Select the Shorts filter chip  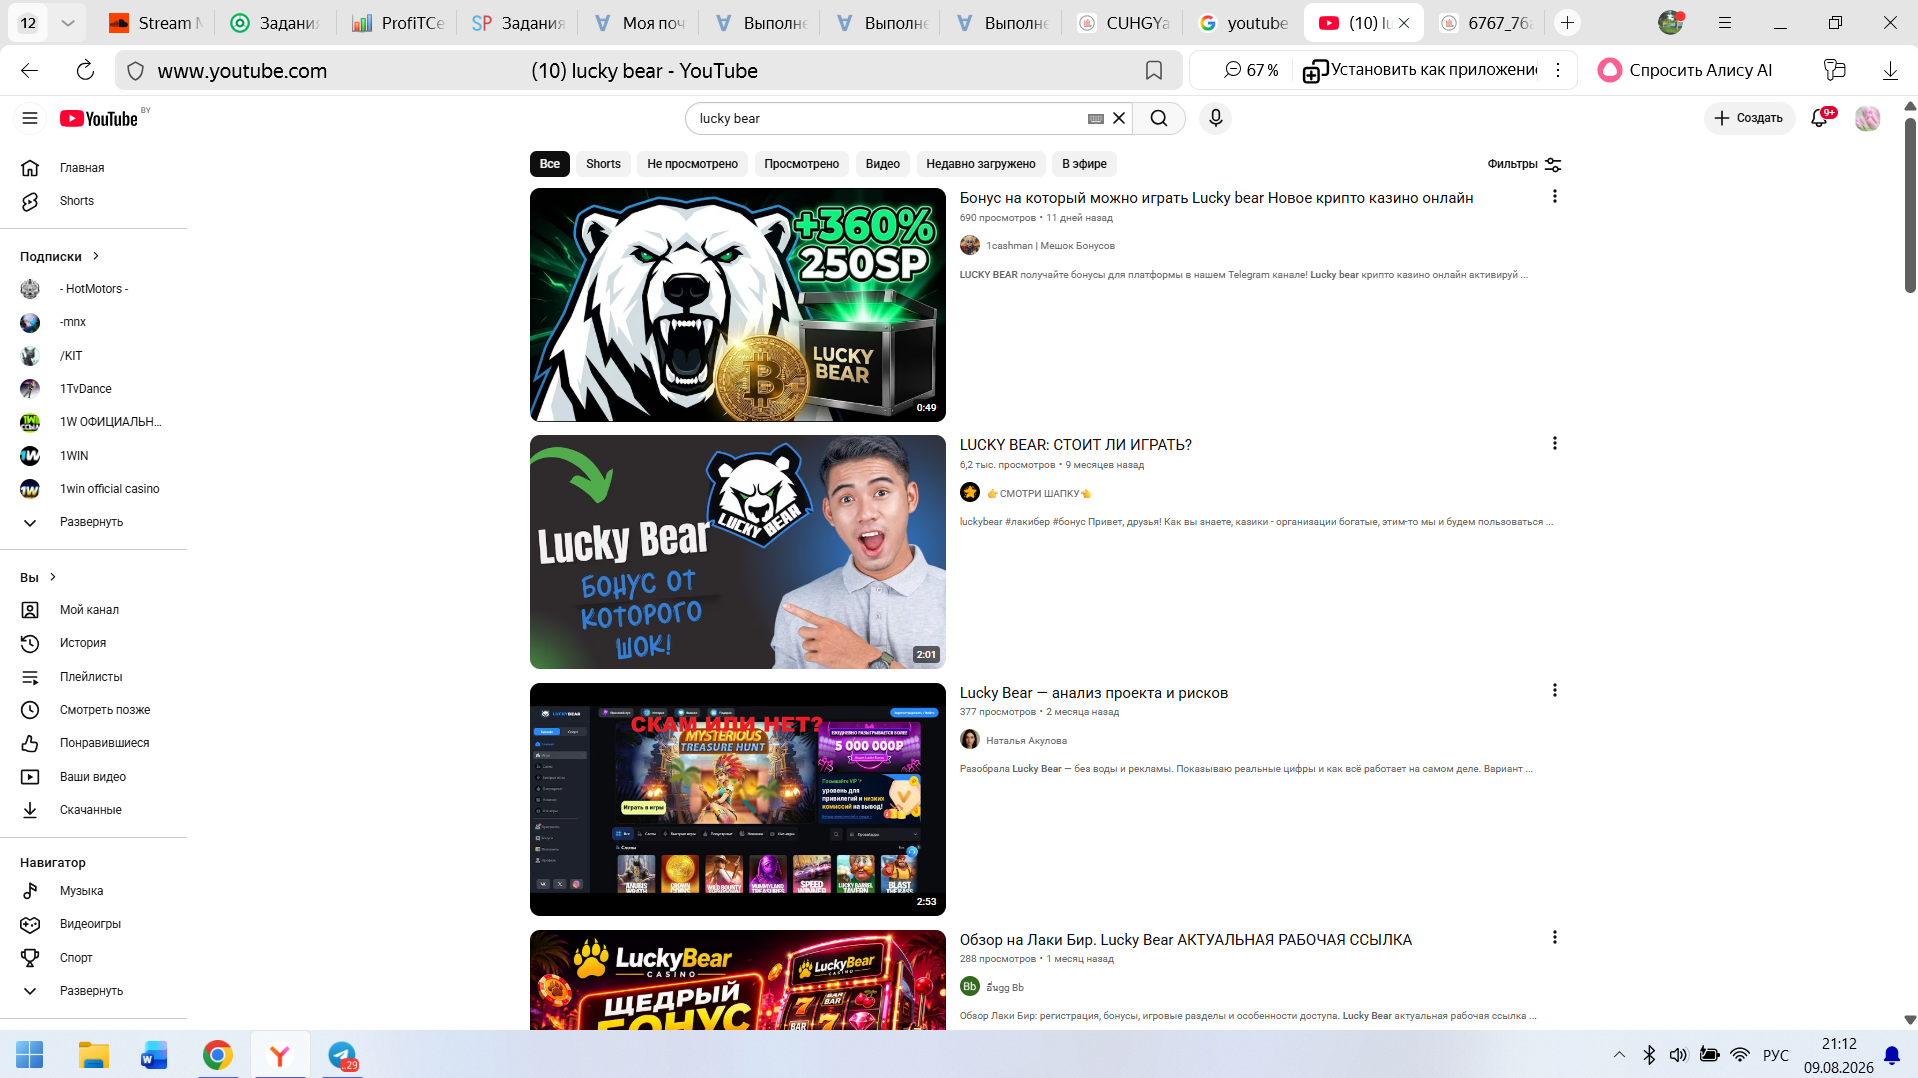[603, 164]
